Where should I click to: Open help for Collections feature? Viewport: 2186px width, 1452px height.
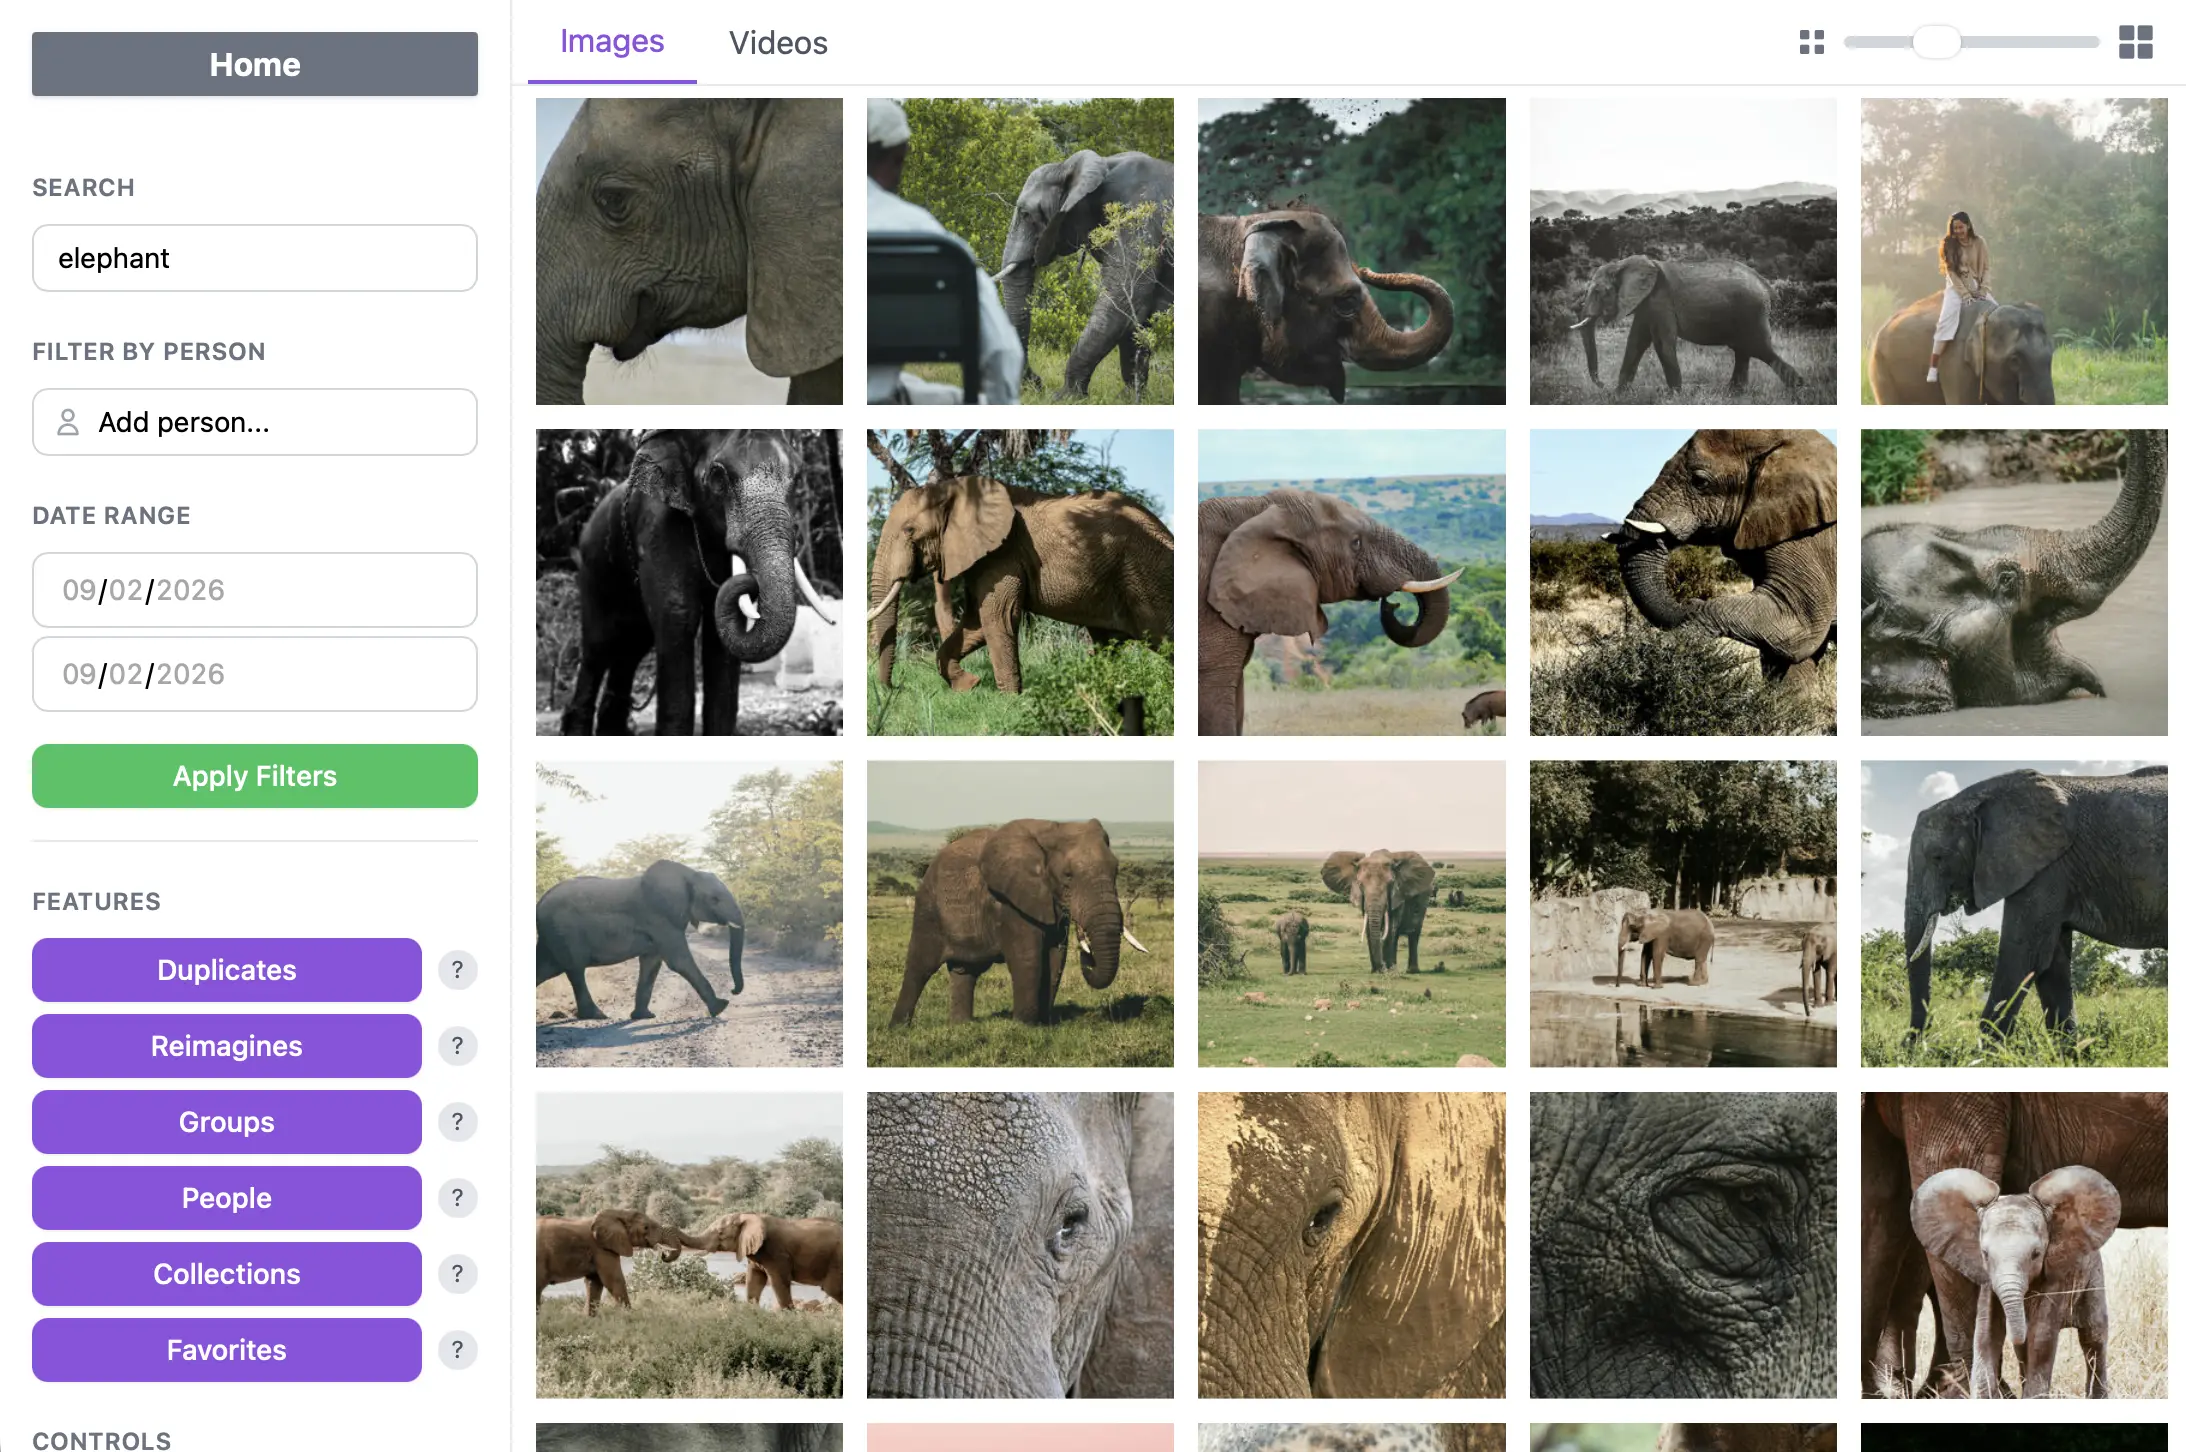457,1274
